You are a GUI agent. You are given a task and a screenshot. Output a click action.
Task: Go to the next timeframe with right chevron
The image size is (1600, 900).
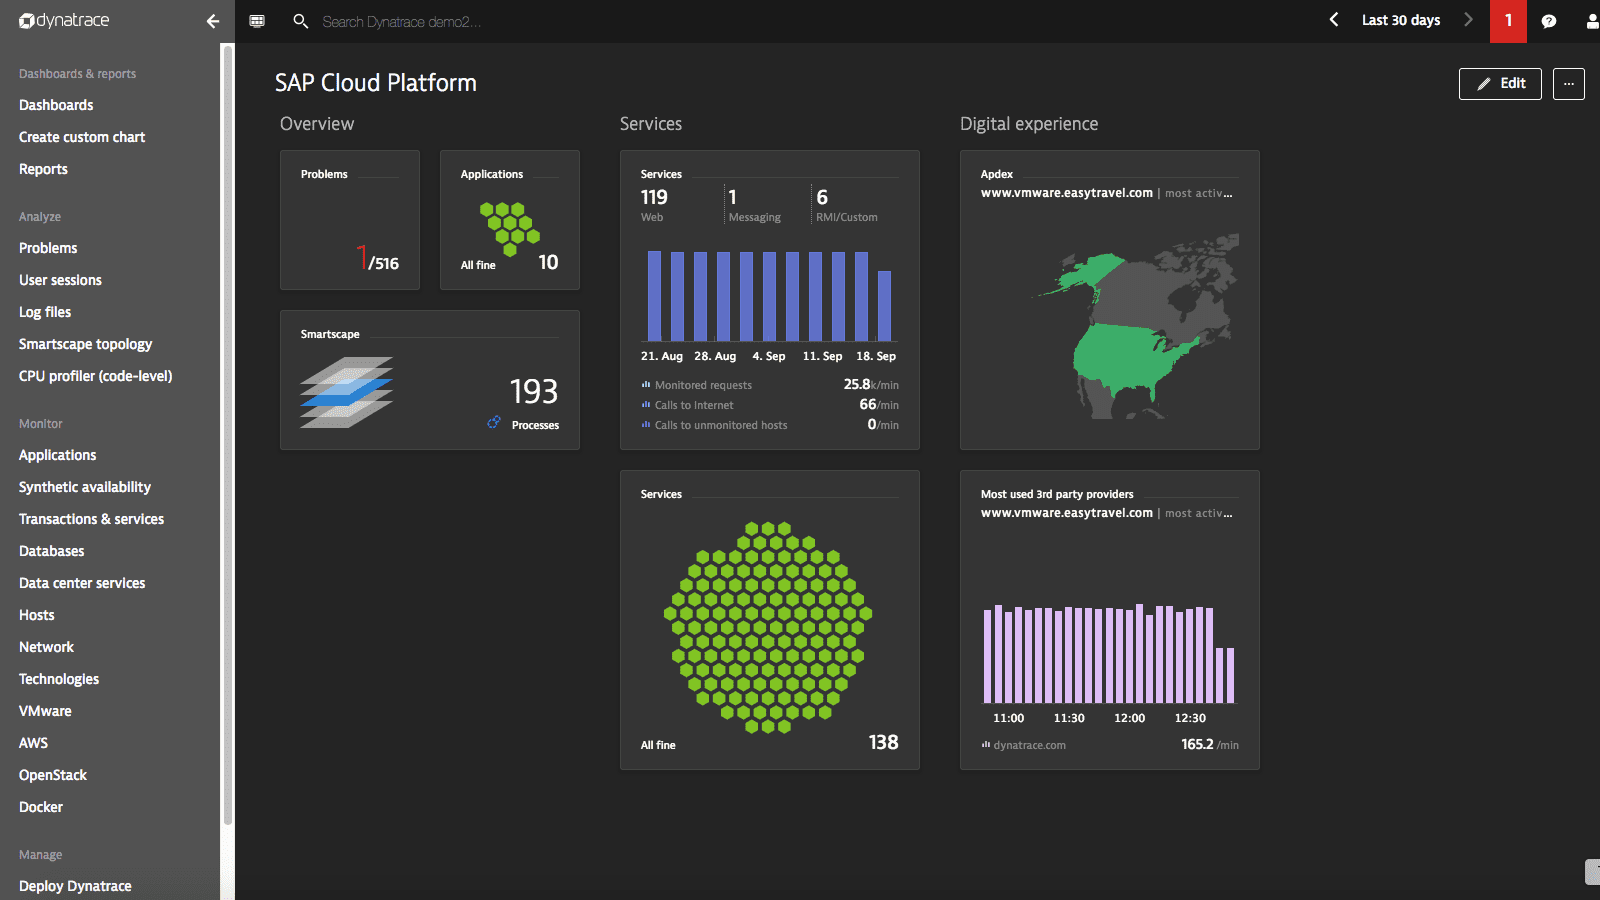pyautogui.click(x=1468, y=20)
